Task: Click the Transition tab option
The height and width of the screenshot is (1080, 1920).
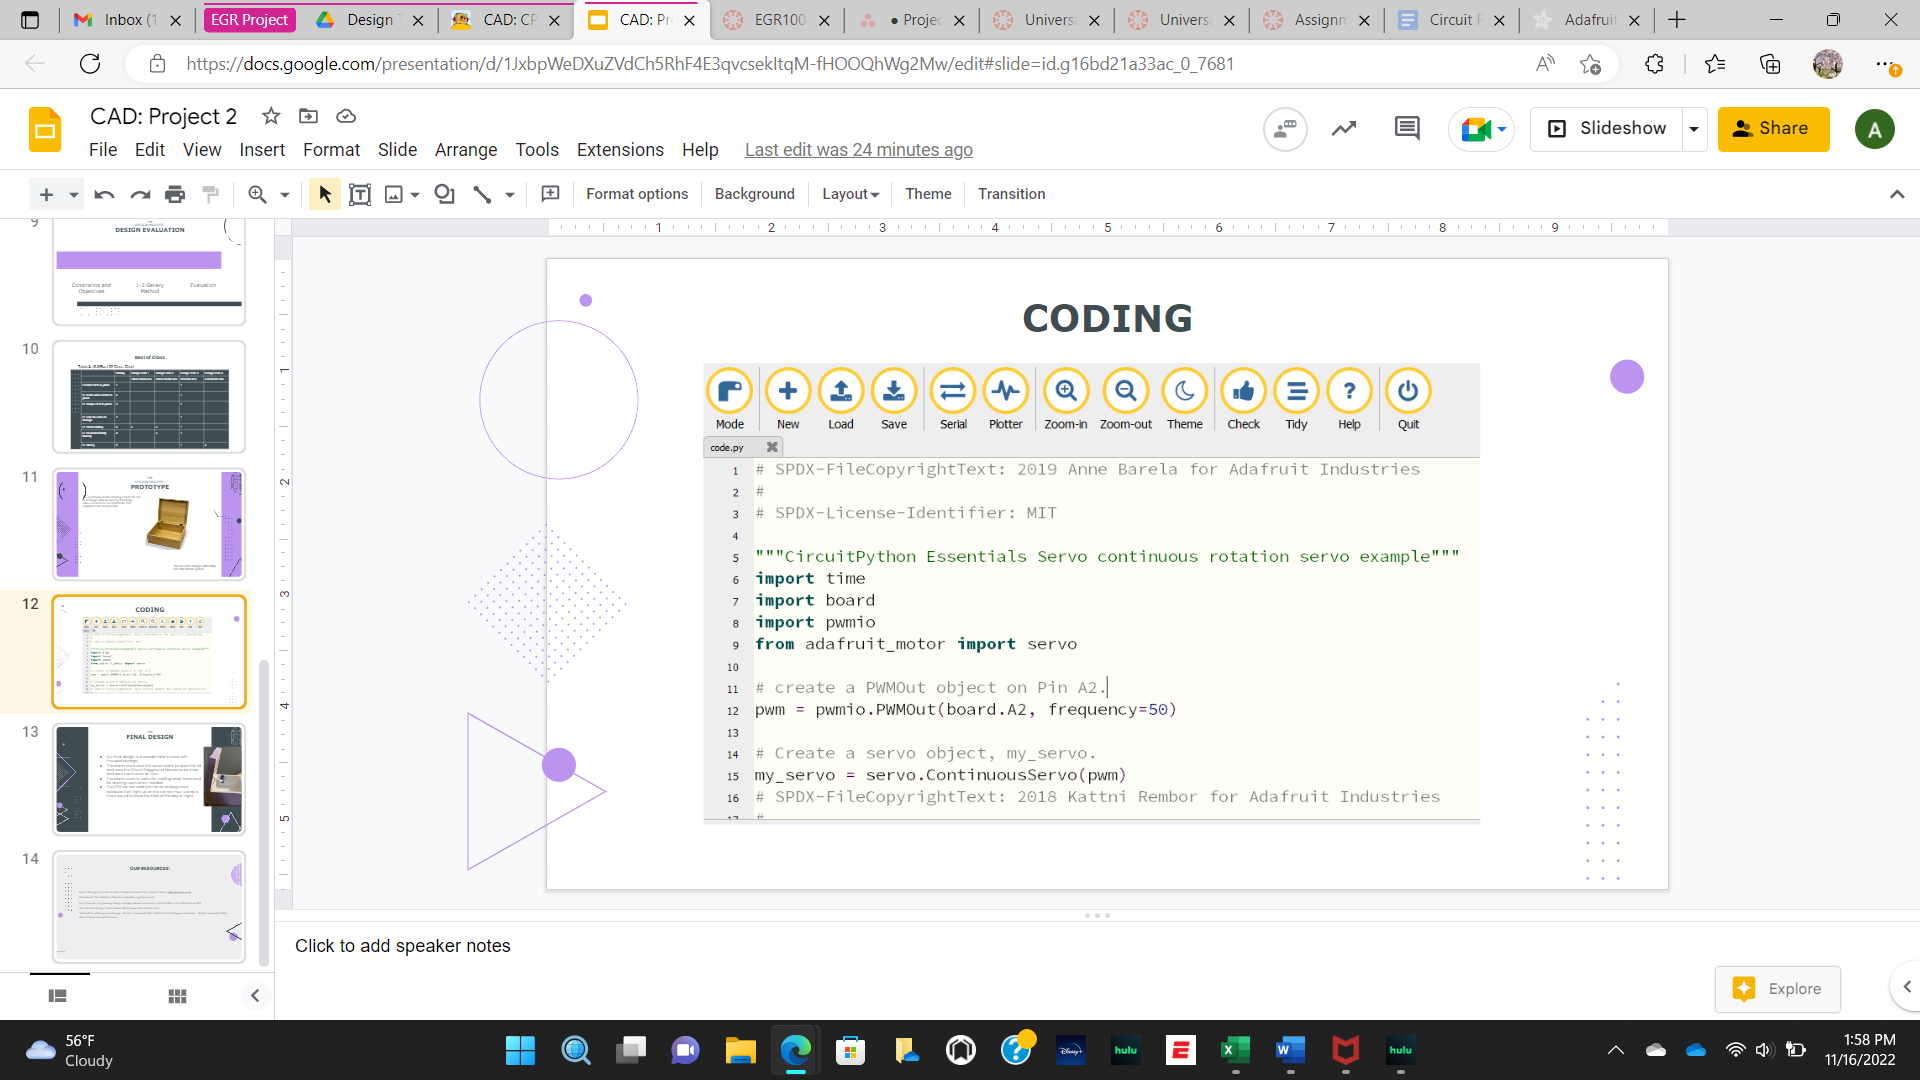Action: tap(1013, 195)
